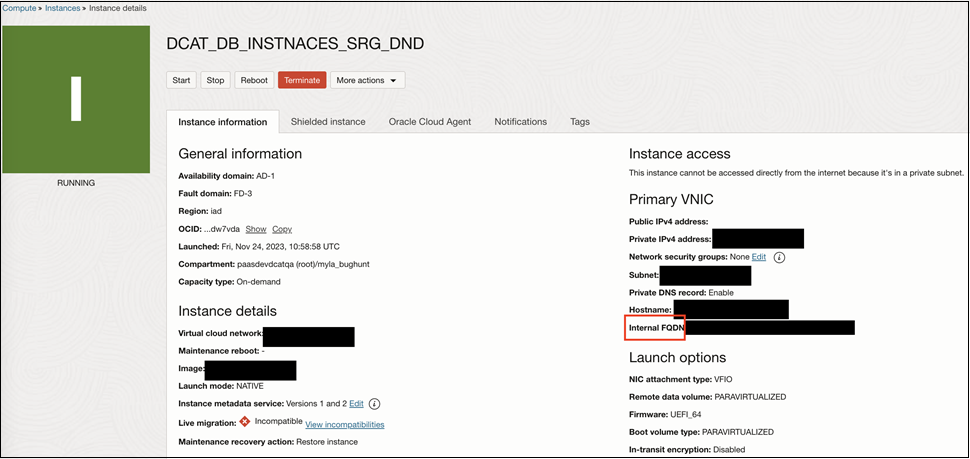The height and width of the screenshot is (459, 970).
Task: Switch to the Shielded instance tab
Action: 328,122
